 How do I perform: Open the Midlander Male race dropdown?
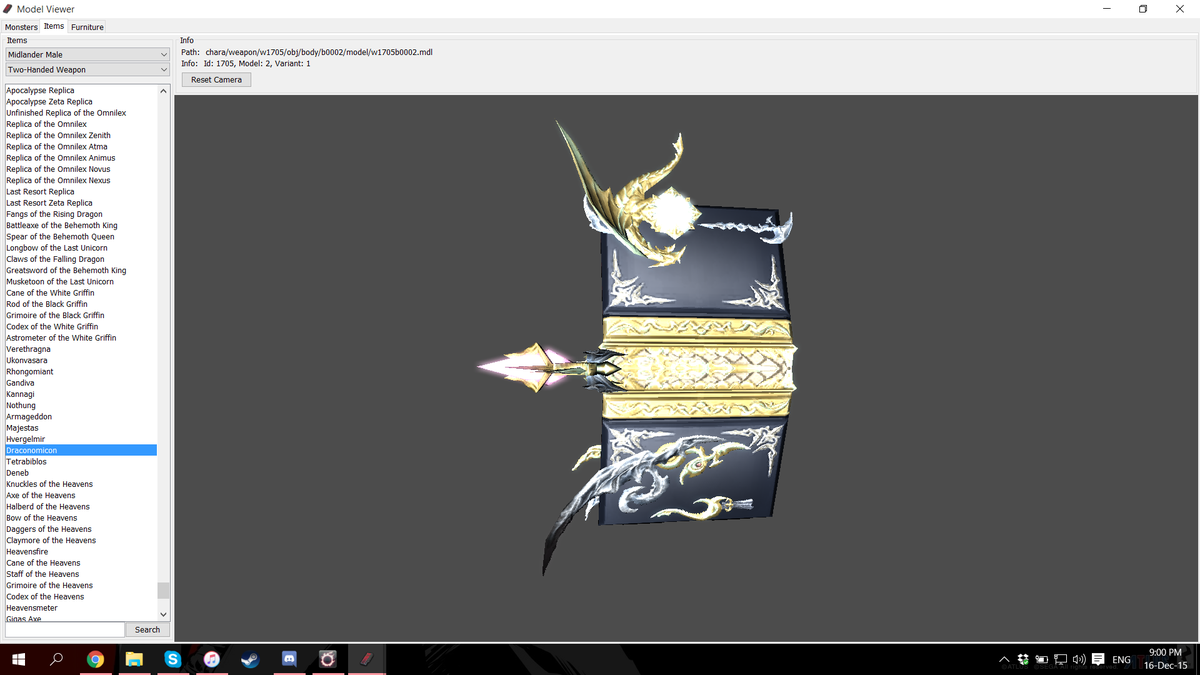pyautogui.click(x=87, y=55)
